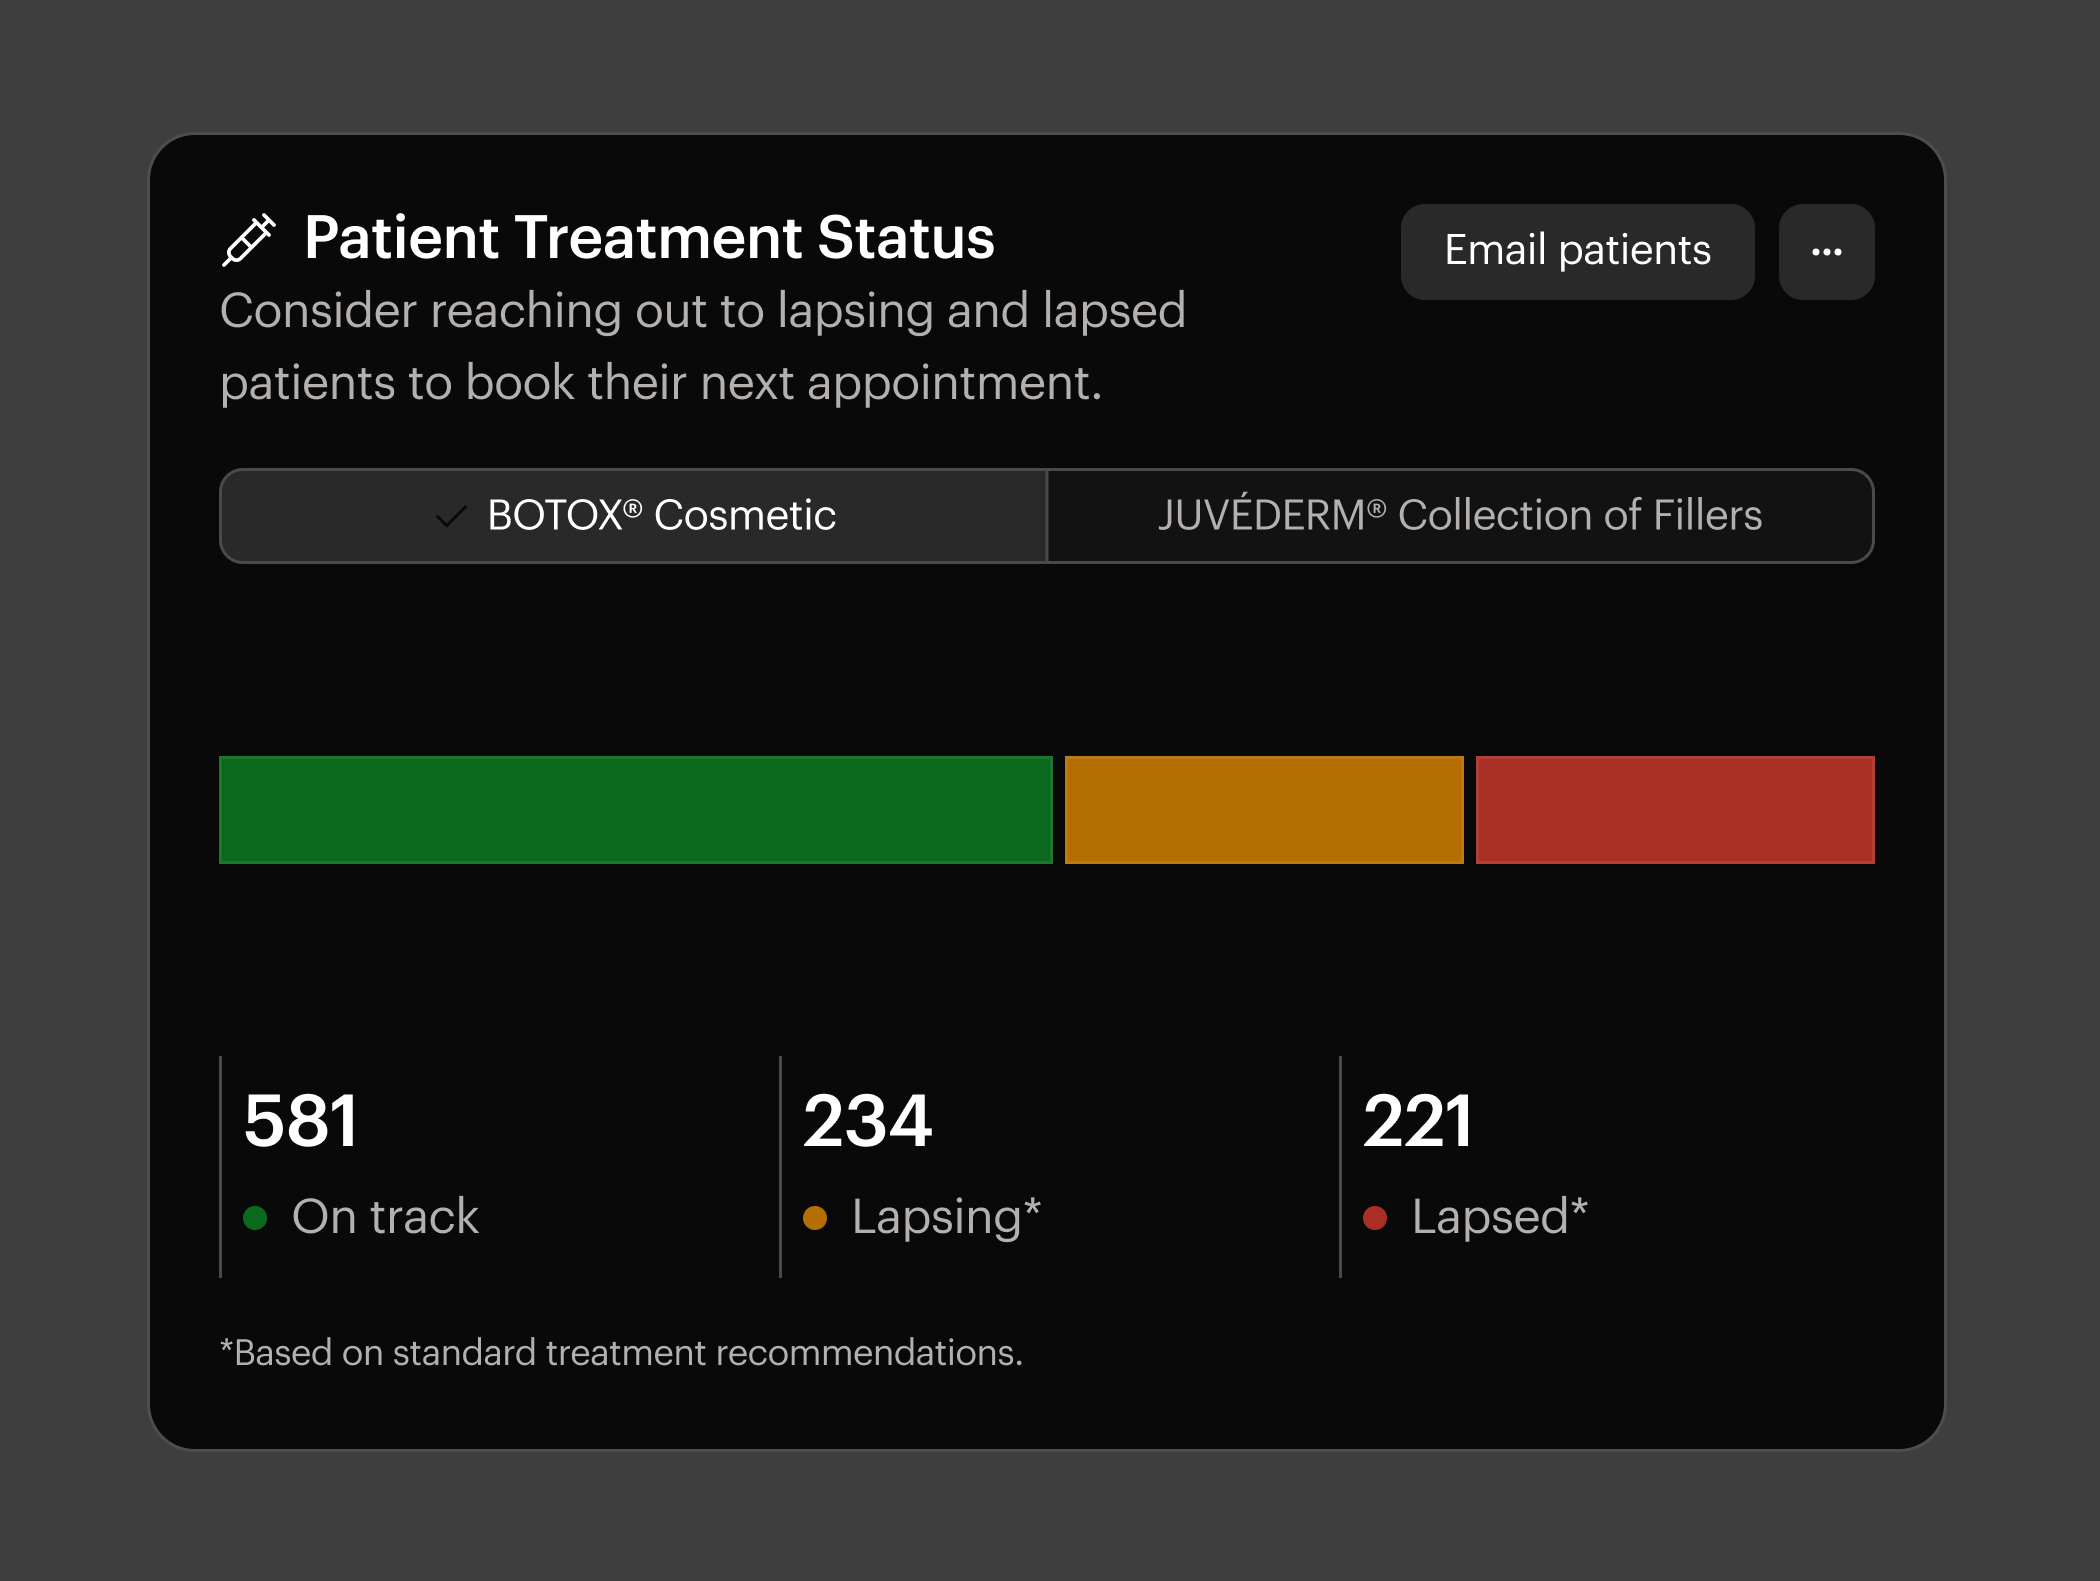
Task: Click the checkmark in the BOTOX tab
Action: coord(452,517)
